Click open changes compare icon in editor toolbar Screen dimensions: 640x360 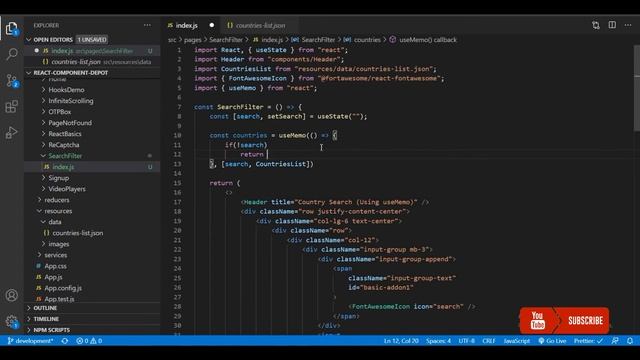click(x=596, y=25)
